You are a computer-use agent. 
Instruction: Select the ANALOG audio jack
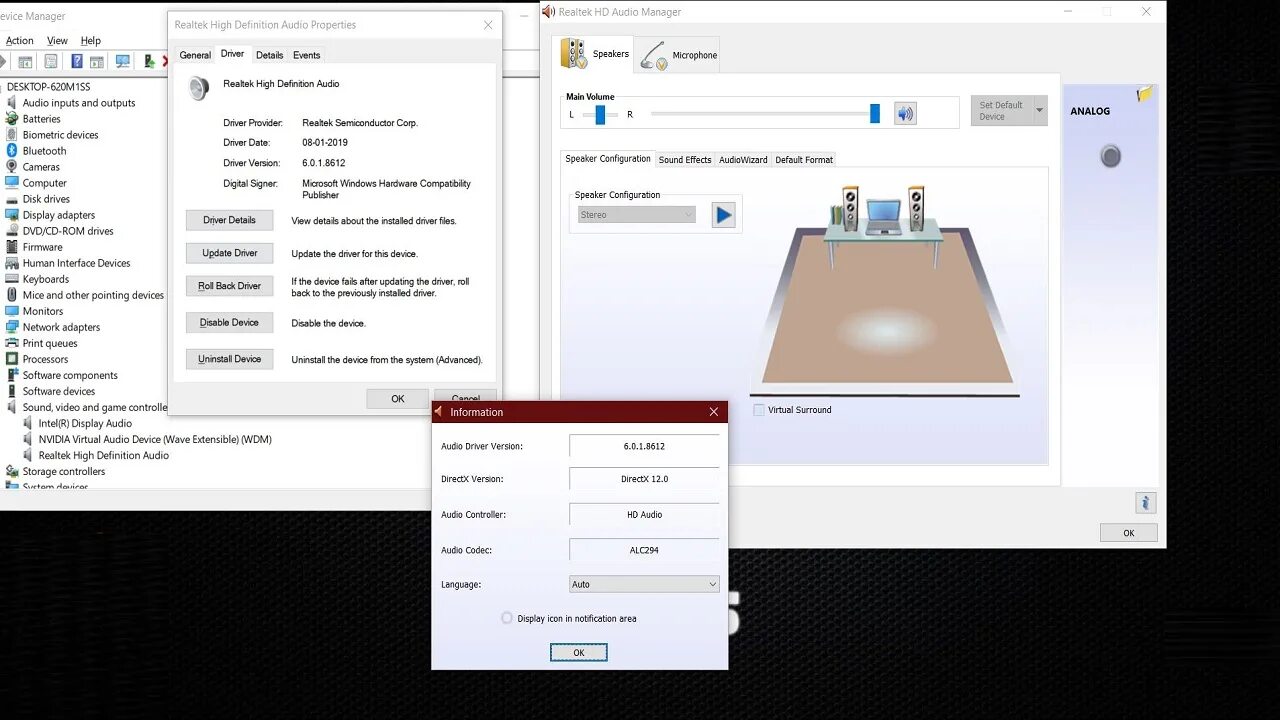click(1110, 156)
